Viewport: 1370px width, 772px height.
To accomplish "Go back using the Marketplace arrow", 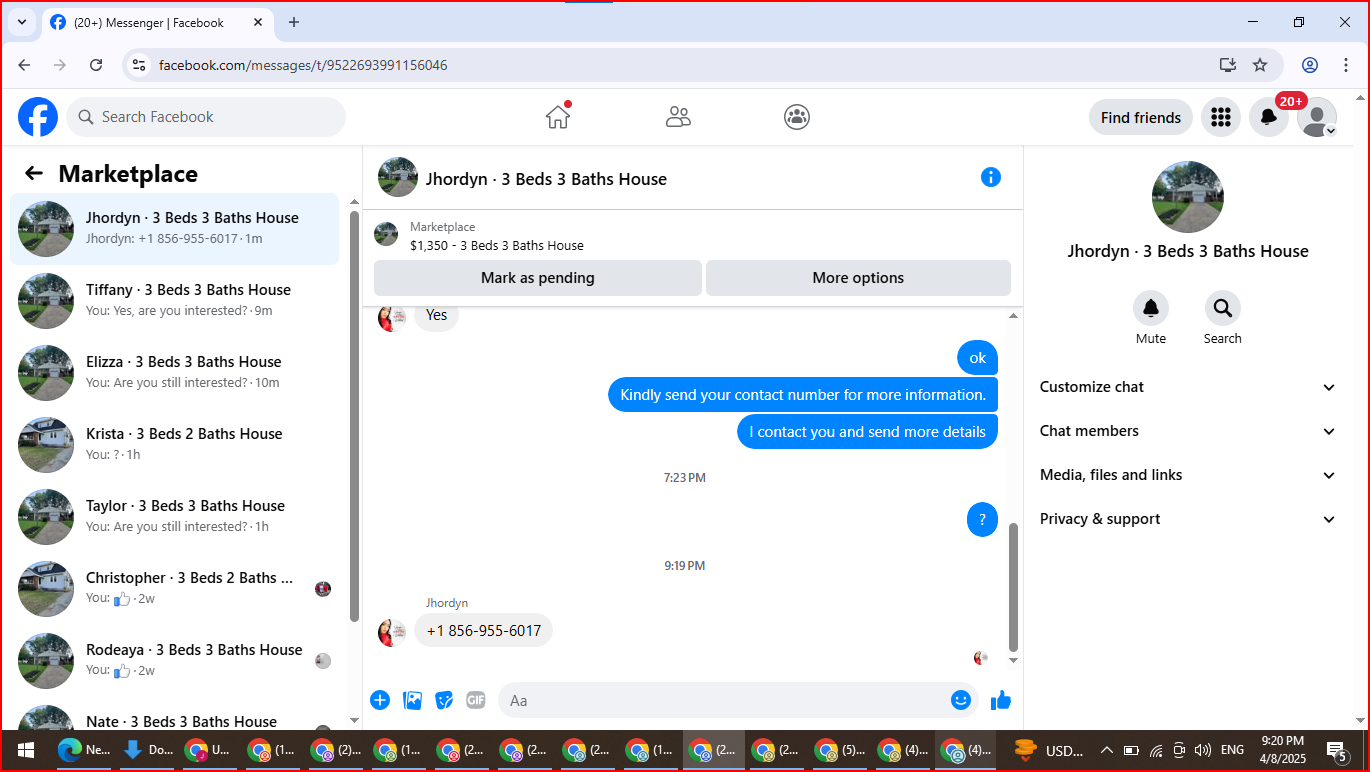I will (x=34, y=173).
